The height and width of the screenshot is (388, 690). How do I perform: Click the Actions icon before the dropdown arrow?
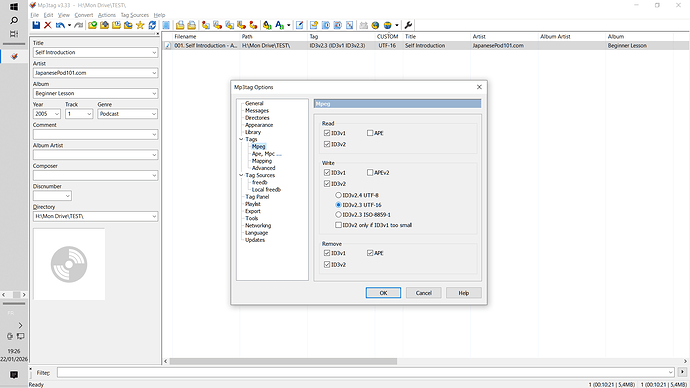coord(279,25)
